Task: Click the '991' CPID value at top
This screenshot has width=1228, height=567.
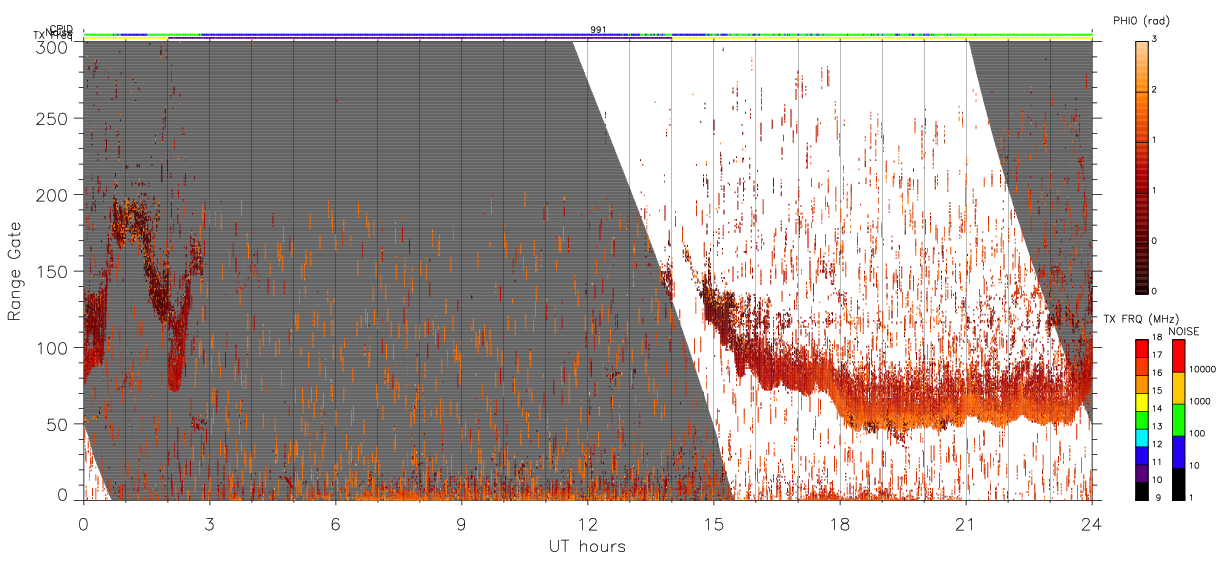Action: pyautogui.click(x=598, y=30)
